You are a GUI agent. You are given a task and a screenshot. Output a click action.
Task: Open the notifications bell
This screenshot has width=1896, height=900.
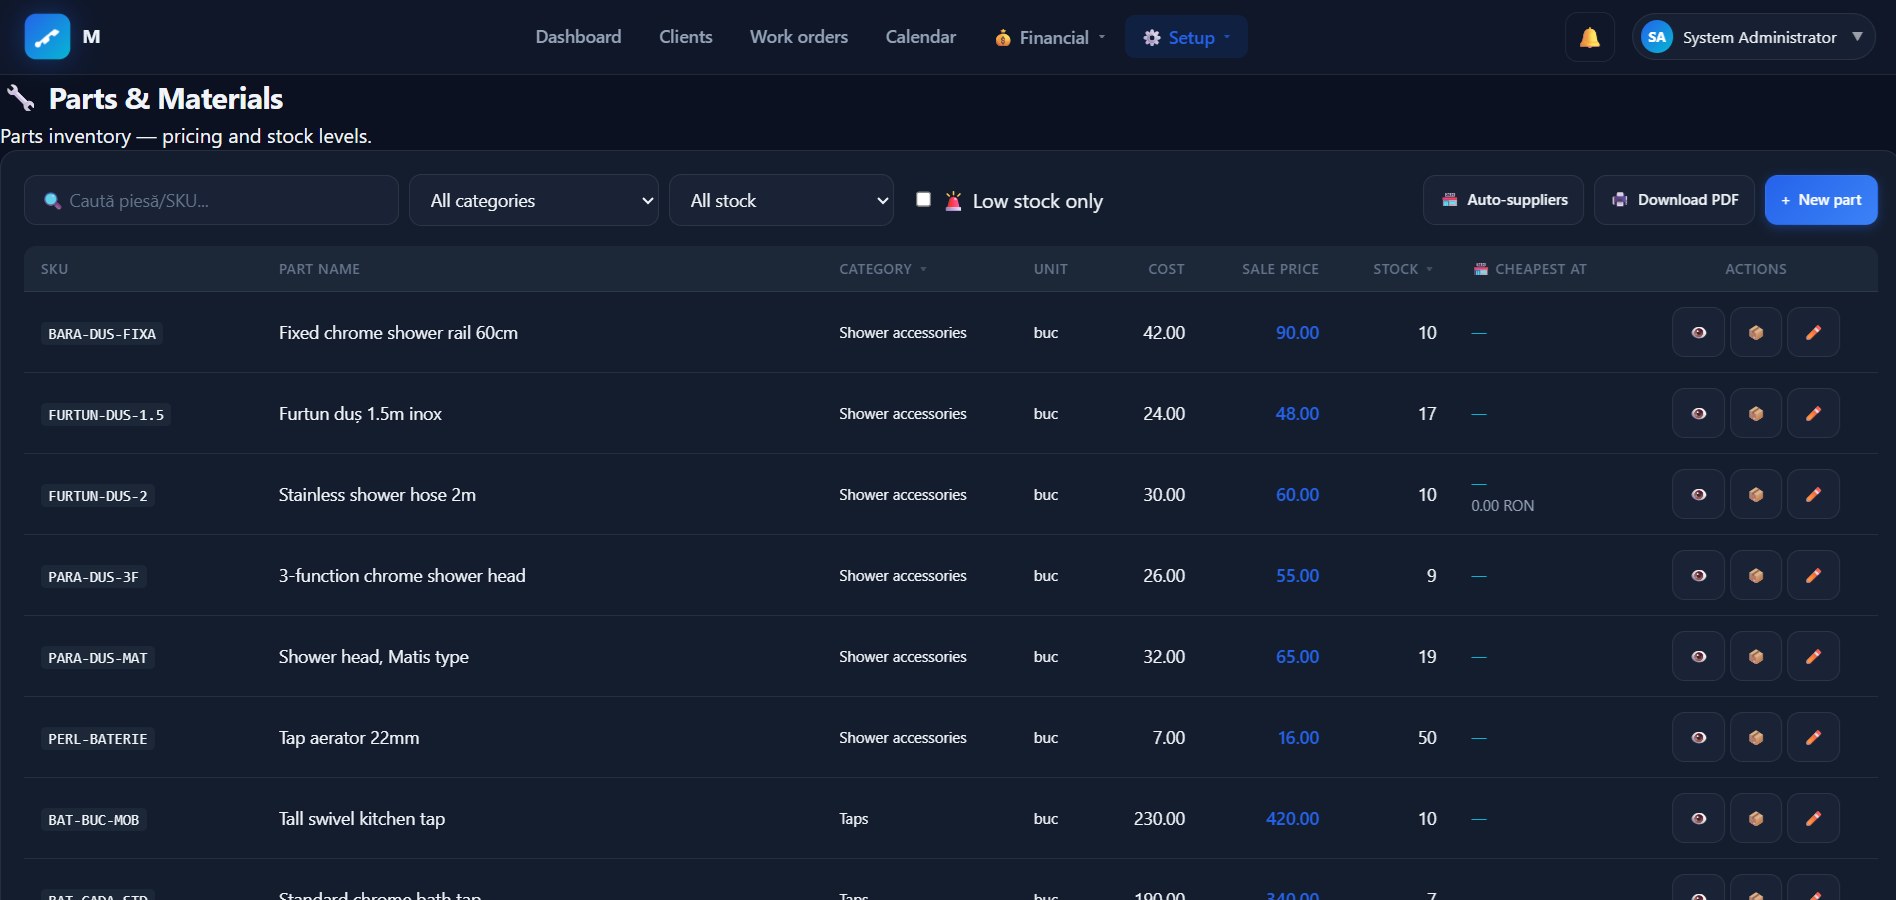click(x=1589, y=37)
